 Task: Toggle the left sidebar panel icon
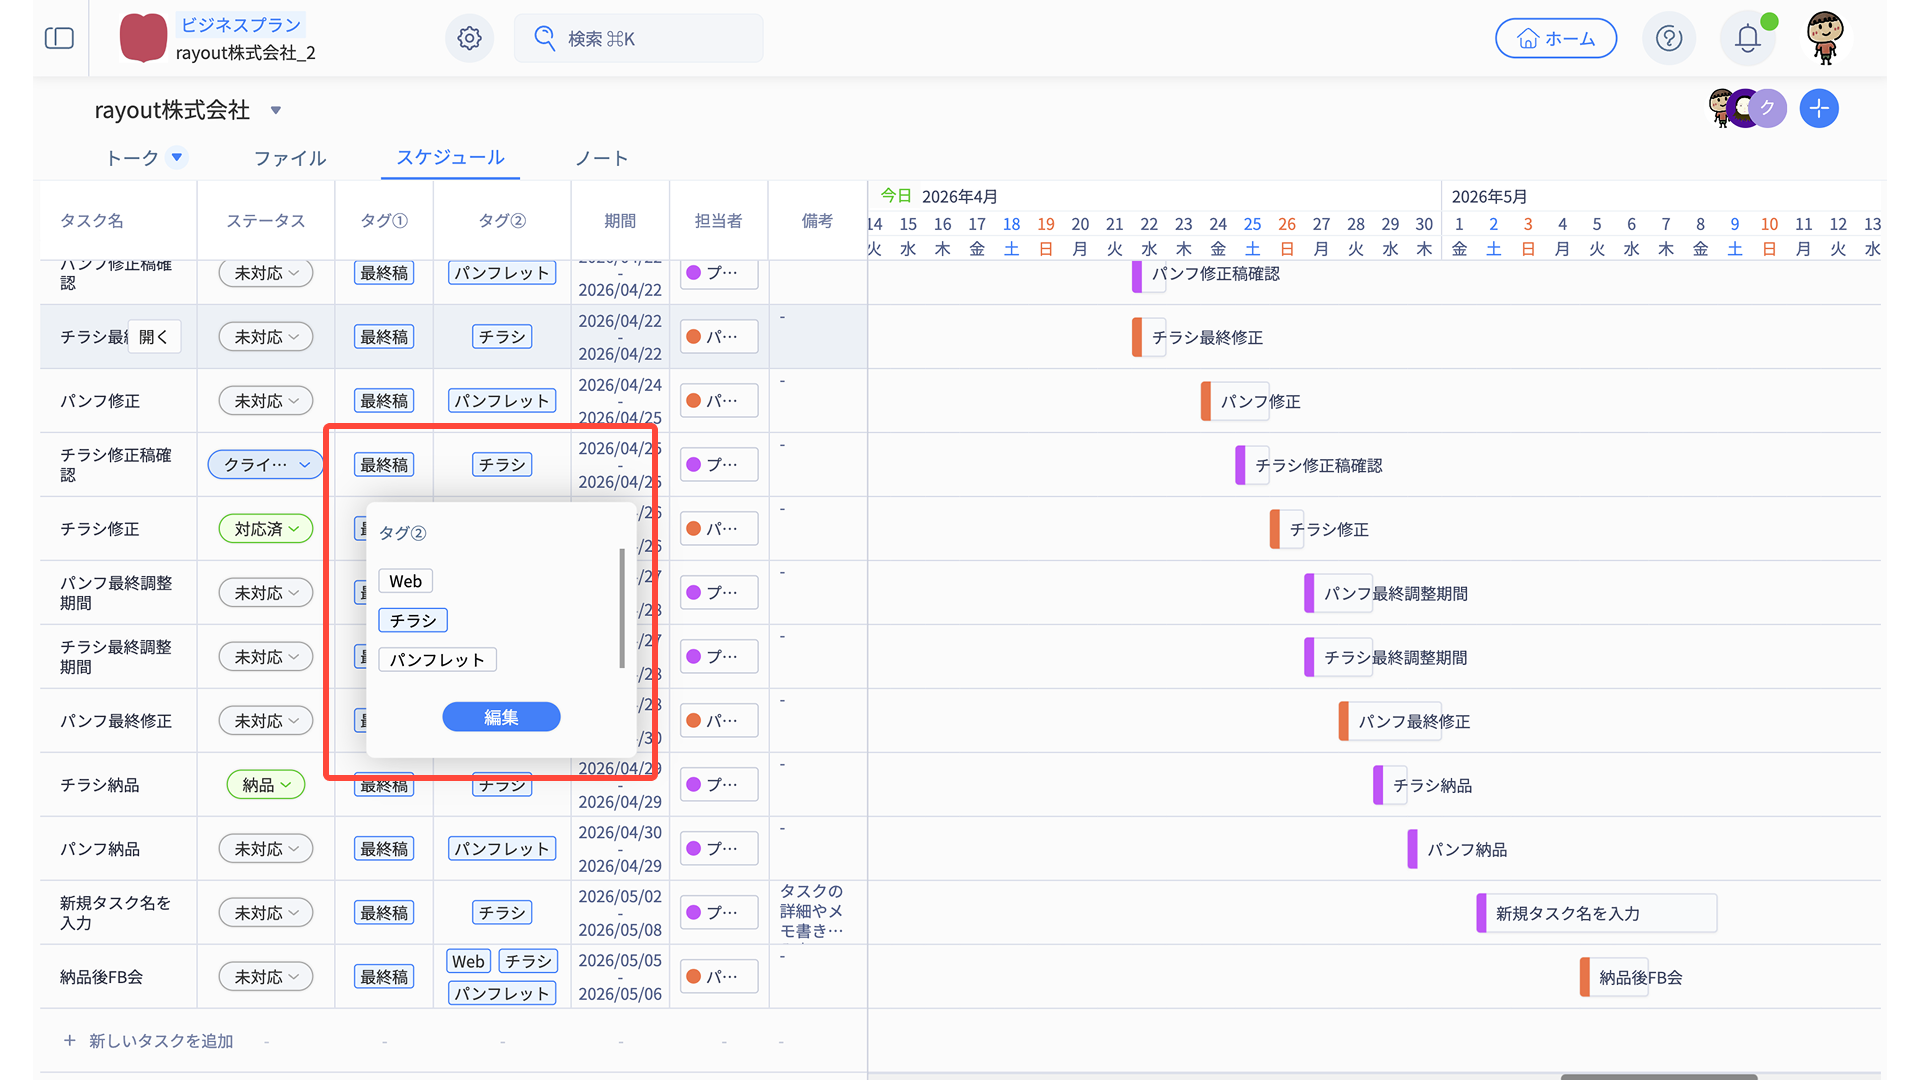pyautogui.click(x=59, y=38)
